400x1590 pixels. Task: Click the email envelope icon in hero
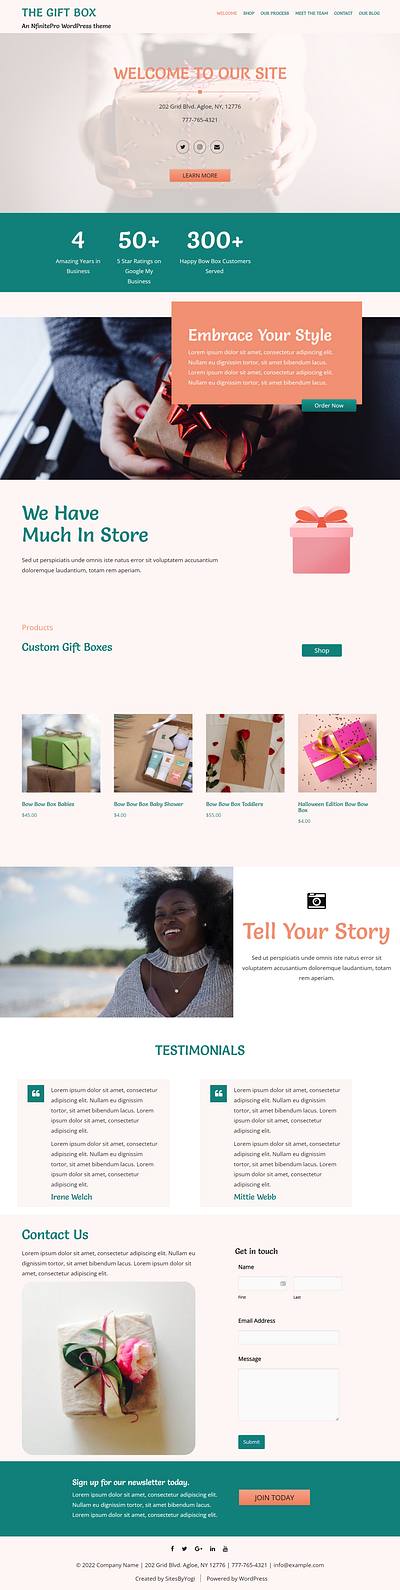click(x=217, y=147)
